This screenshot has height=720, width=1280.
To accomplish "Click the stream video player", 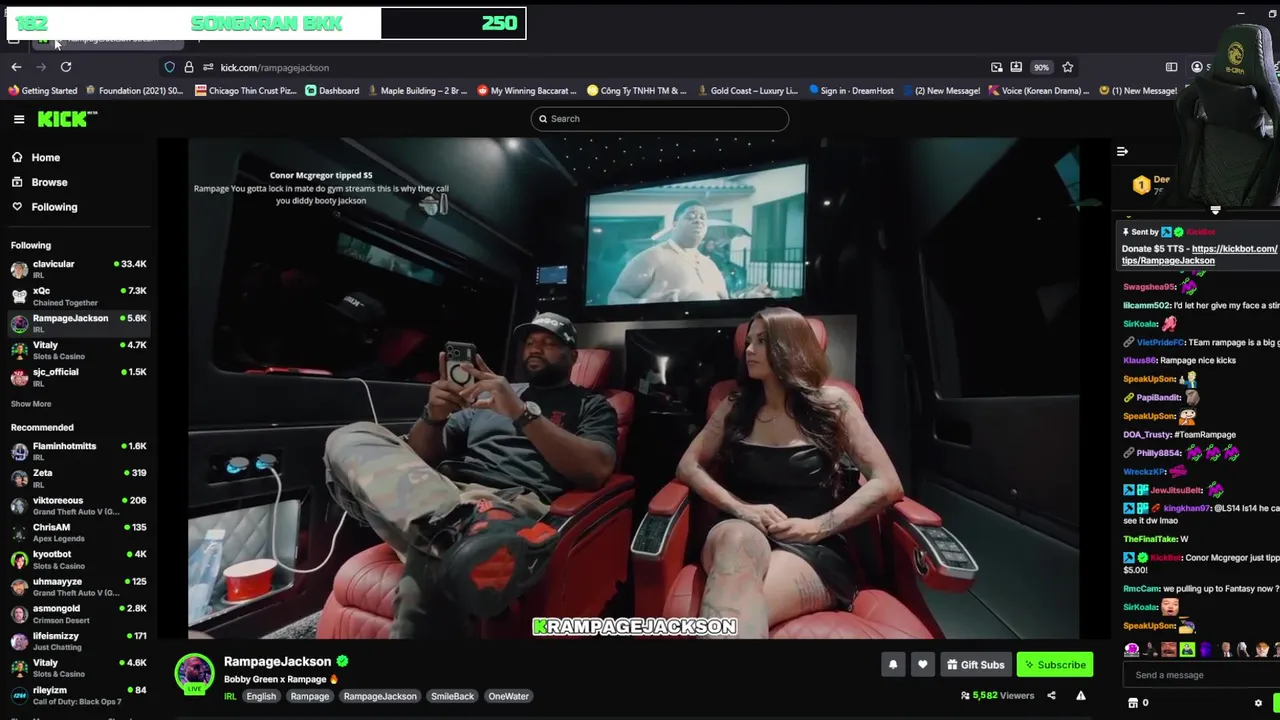I will (634, 388).
